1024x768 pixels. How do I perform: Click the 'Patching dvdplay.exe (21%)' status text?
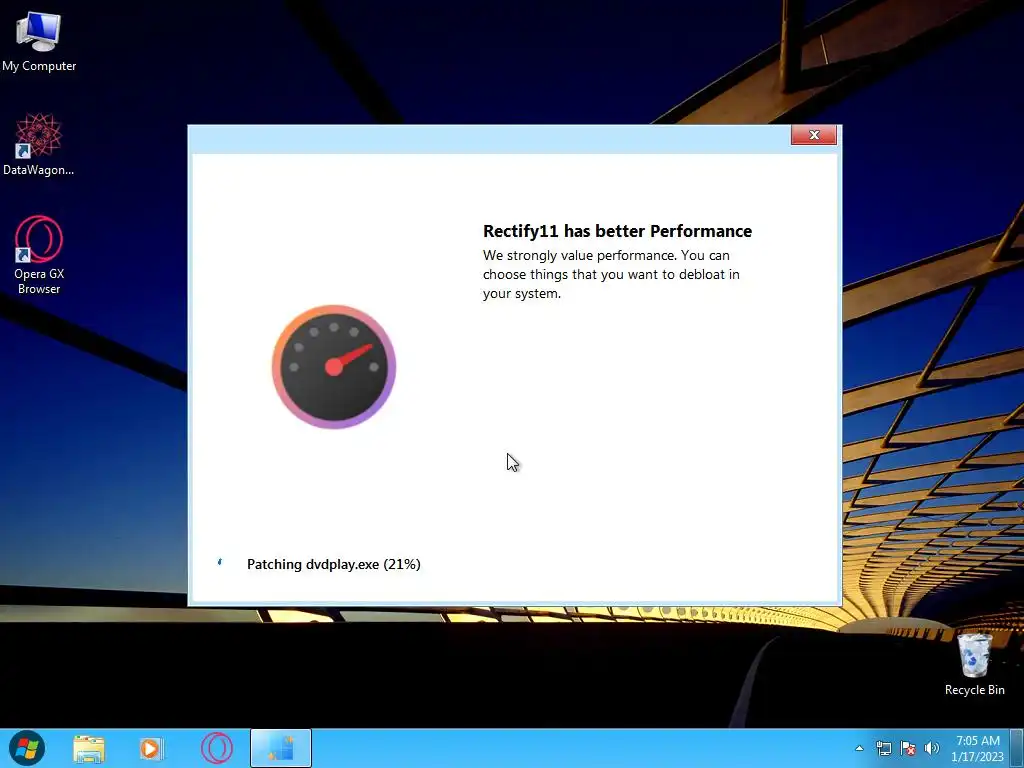(x=334, y=564)
